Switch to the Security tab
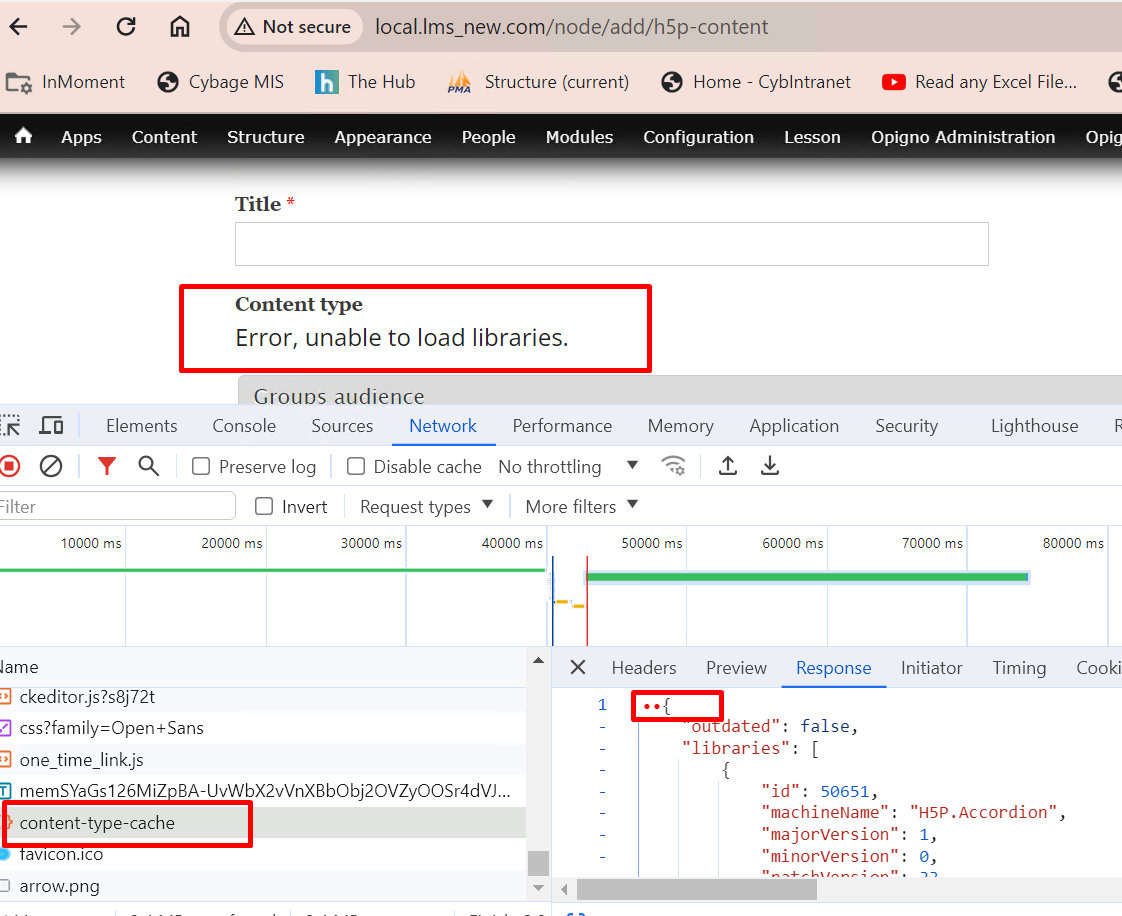The height and width of the screenshot is (916, 1122). (906, 427)
